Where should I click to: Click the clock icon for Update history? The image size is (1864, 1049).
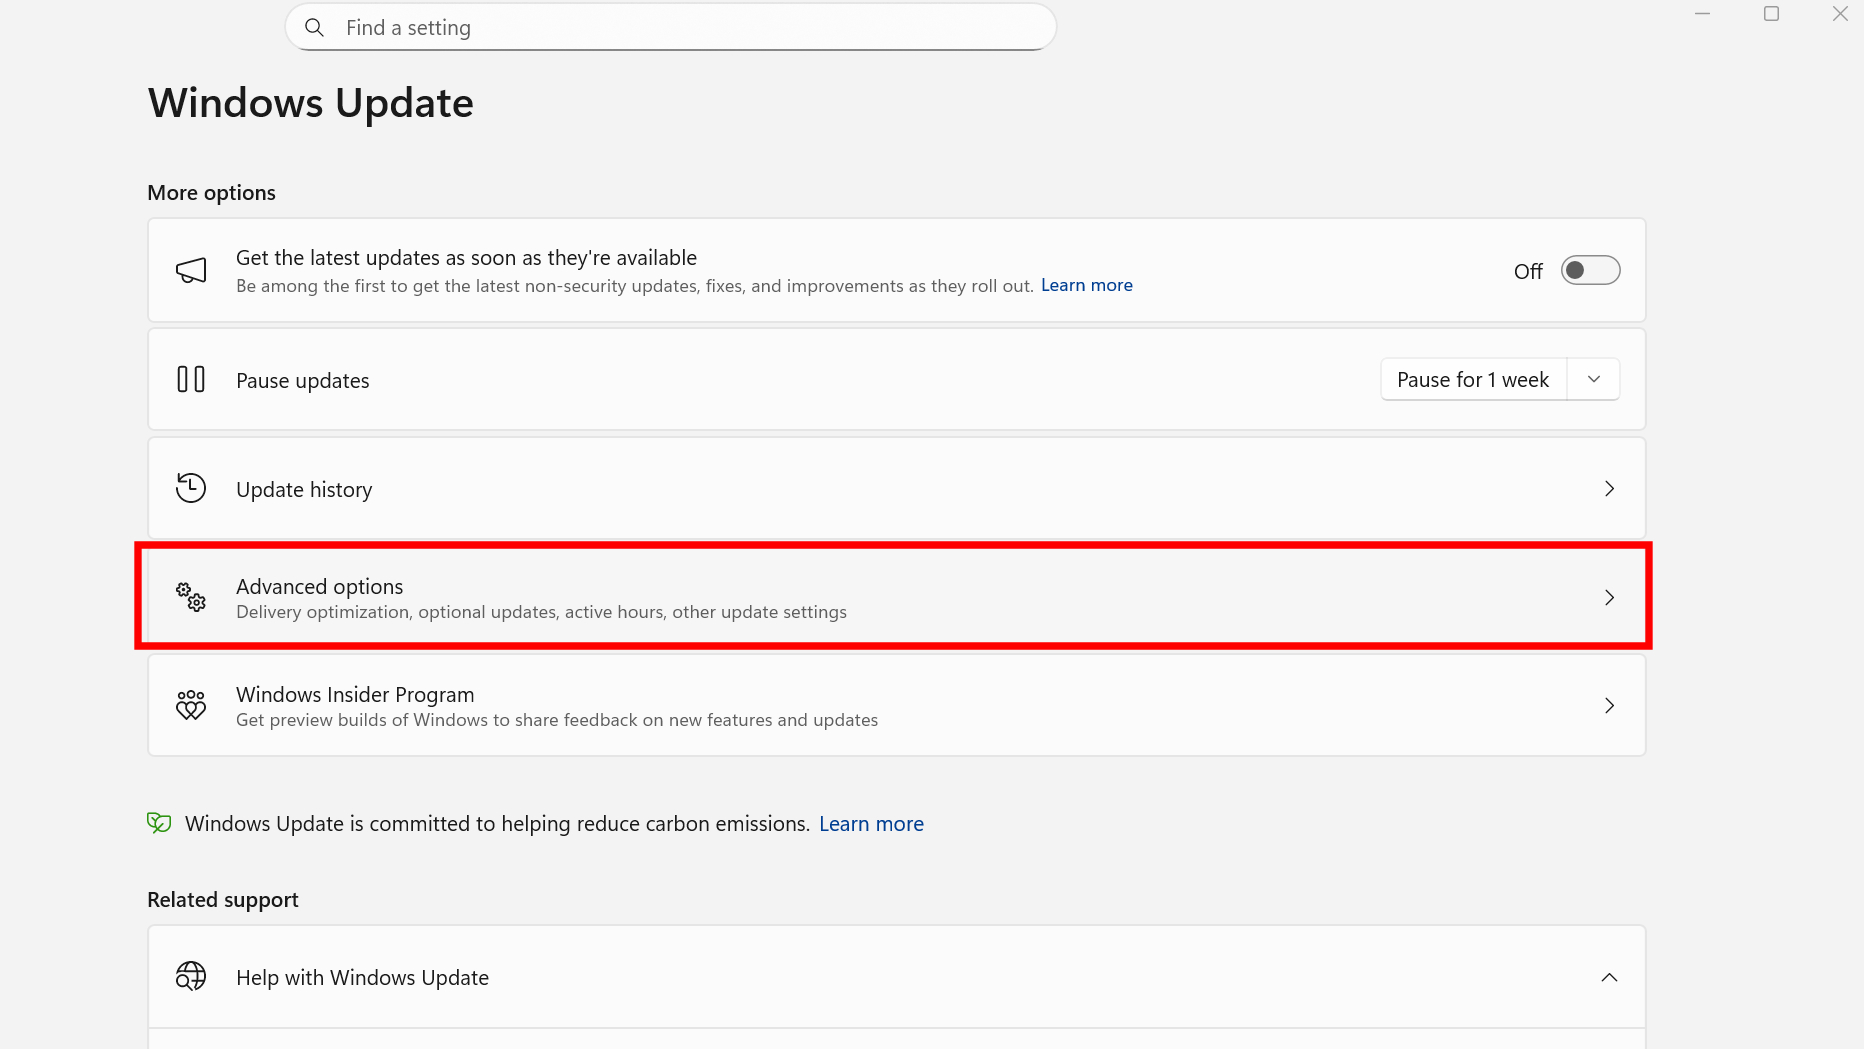(x=190, y=488)
